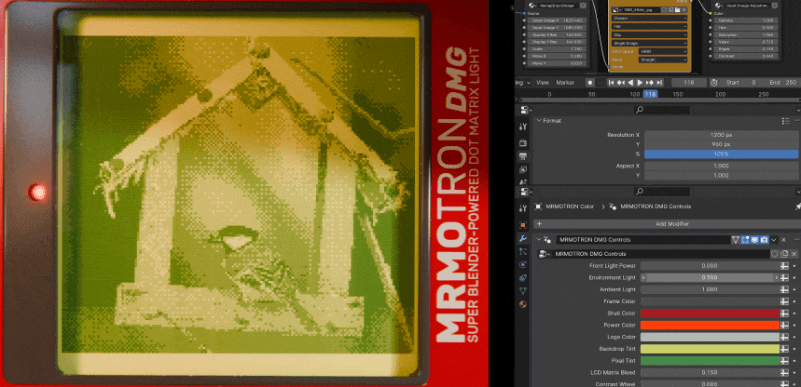Open the Physics properties tab icon
Screen dimensions: 801x387
pyautogui.click(x=523, y=265)
